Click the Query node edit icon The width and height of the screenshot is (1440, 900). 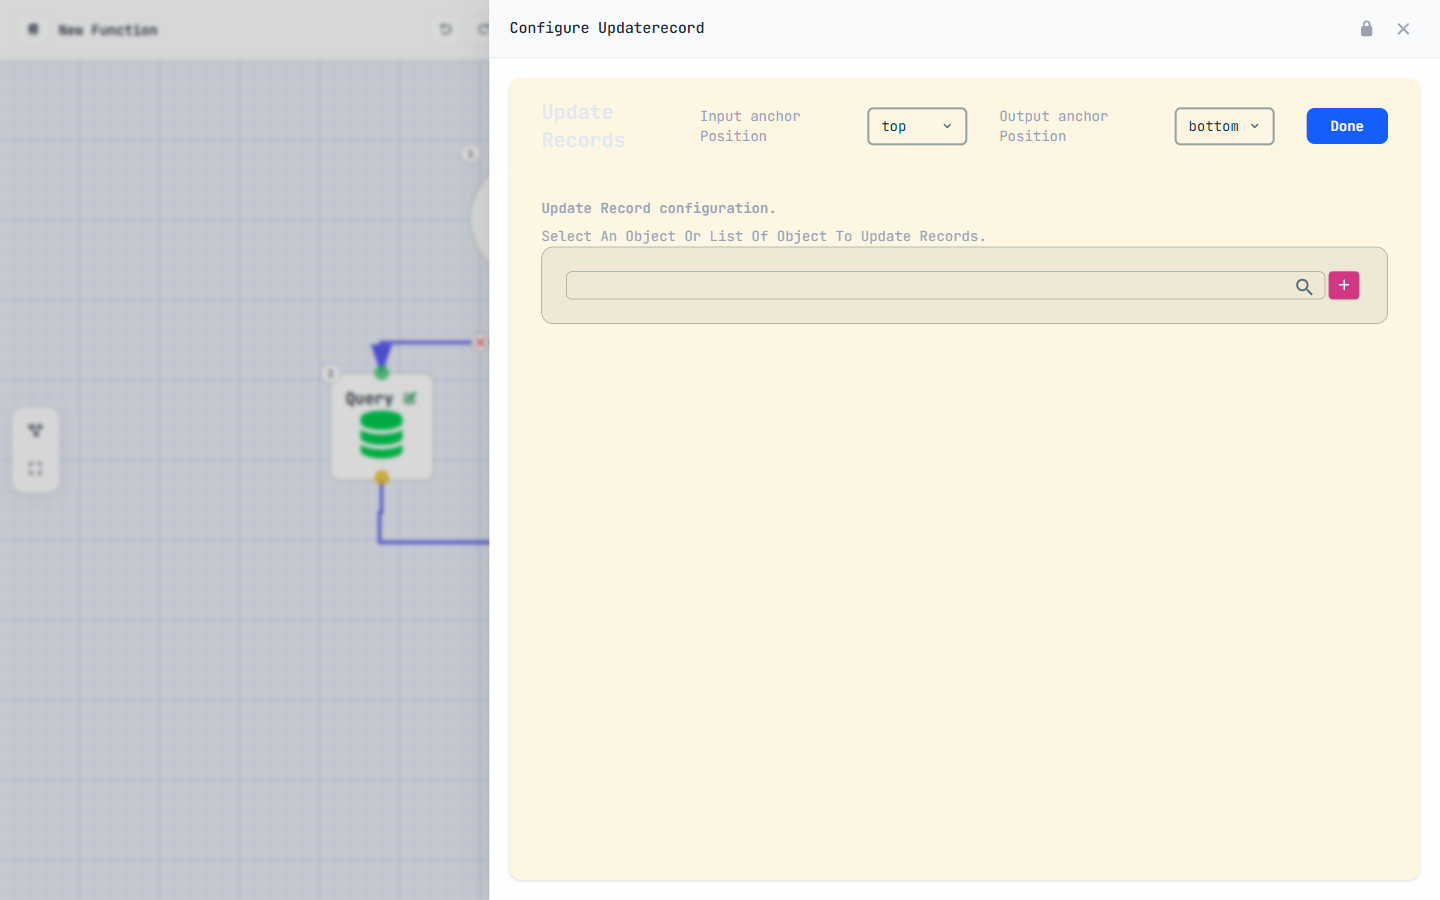tap(410, 398)
